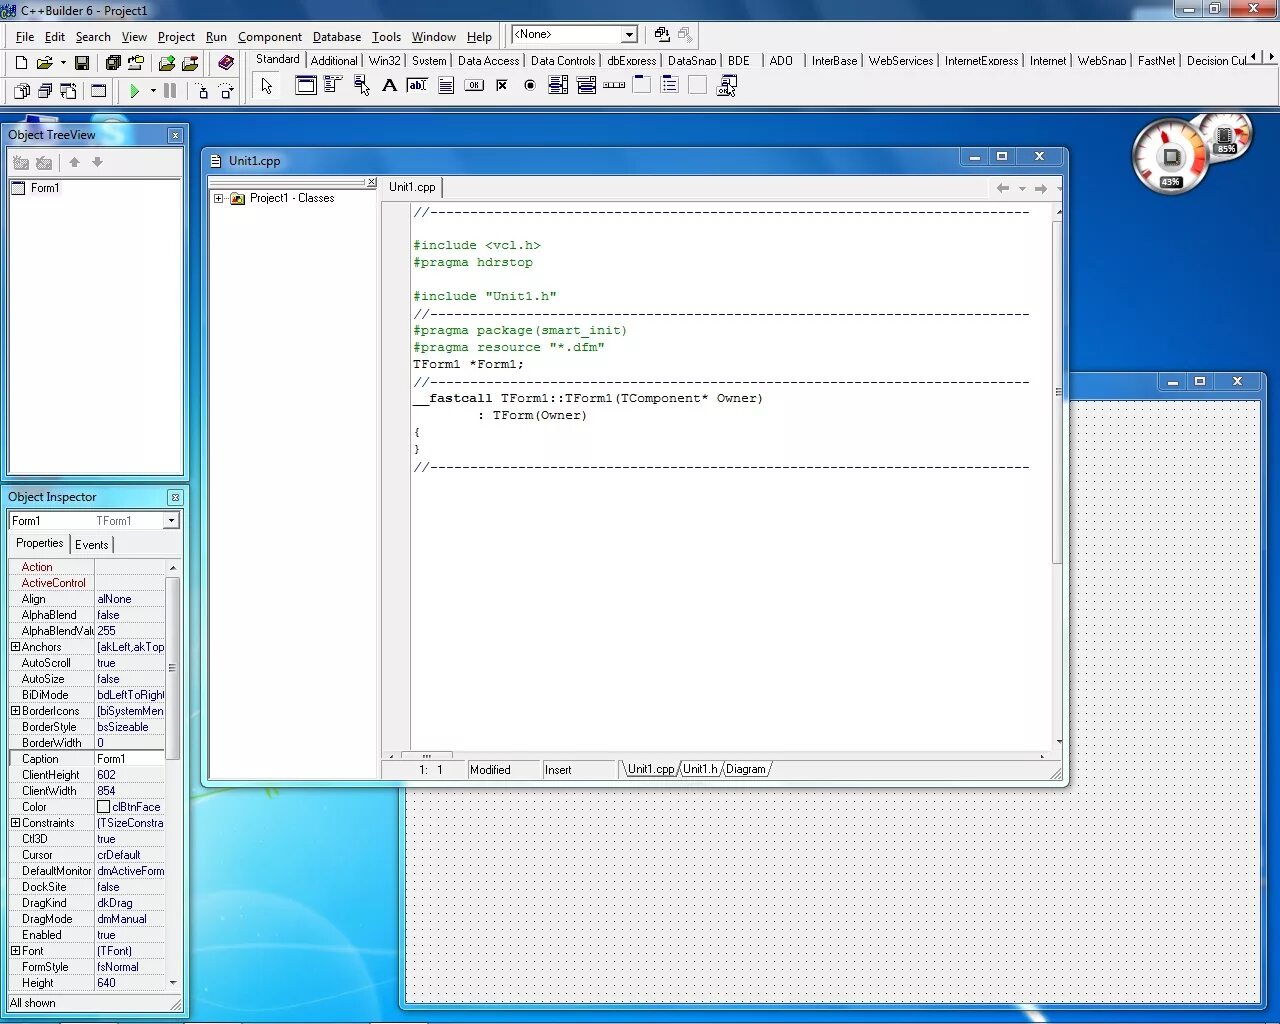Switch to Diagram tab at editor bottom
The width and height of the screenshot is (1280, 1024).
coord(746,769)
